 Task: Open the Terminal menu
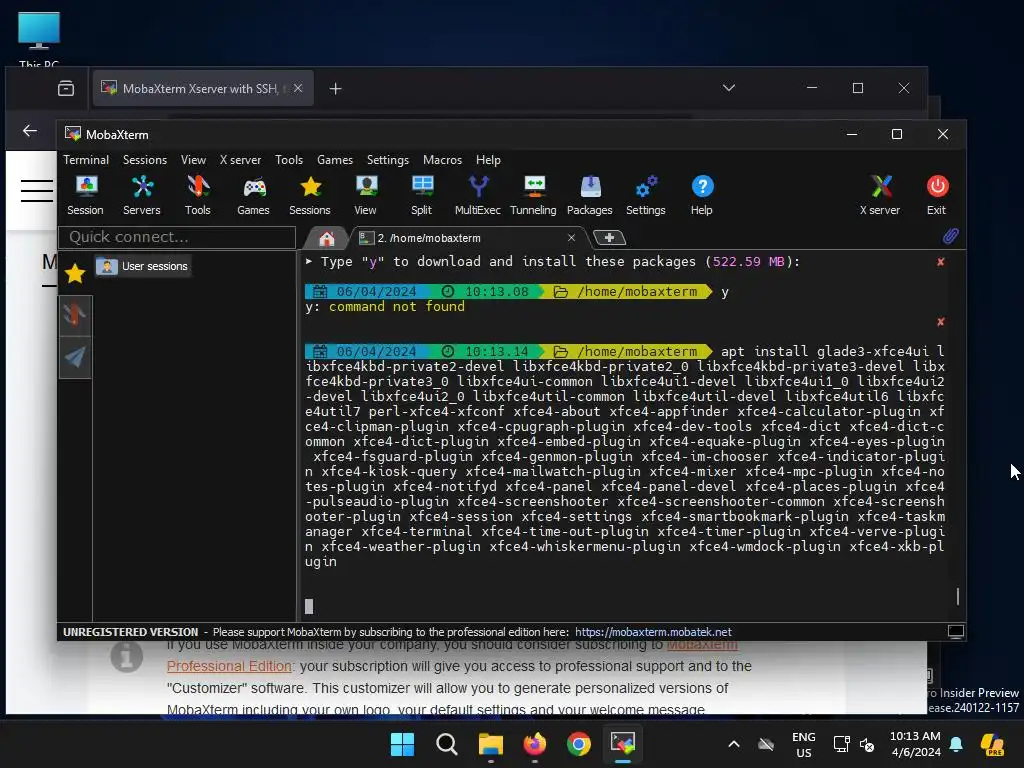(86, 160)
